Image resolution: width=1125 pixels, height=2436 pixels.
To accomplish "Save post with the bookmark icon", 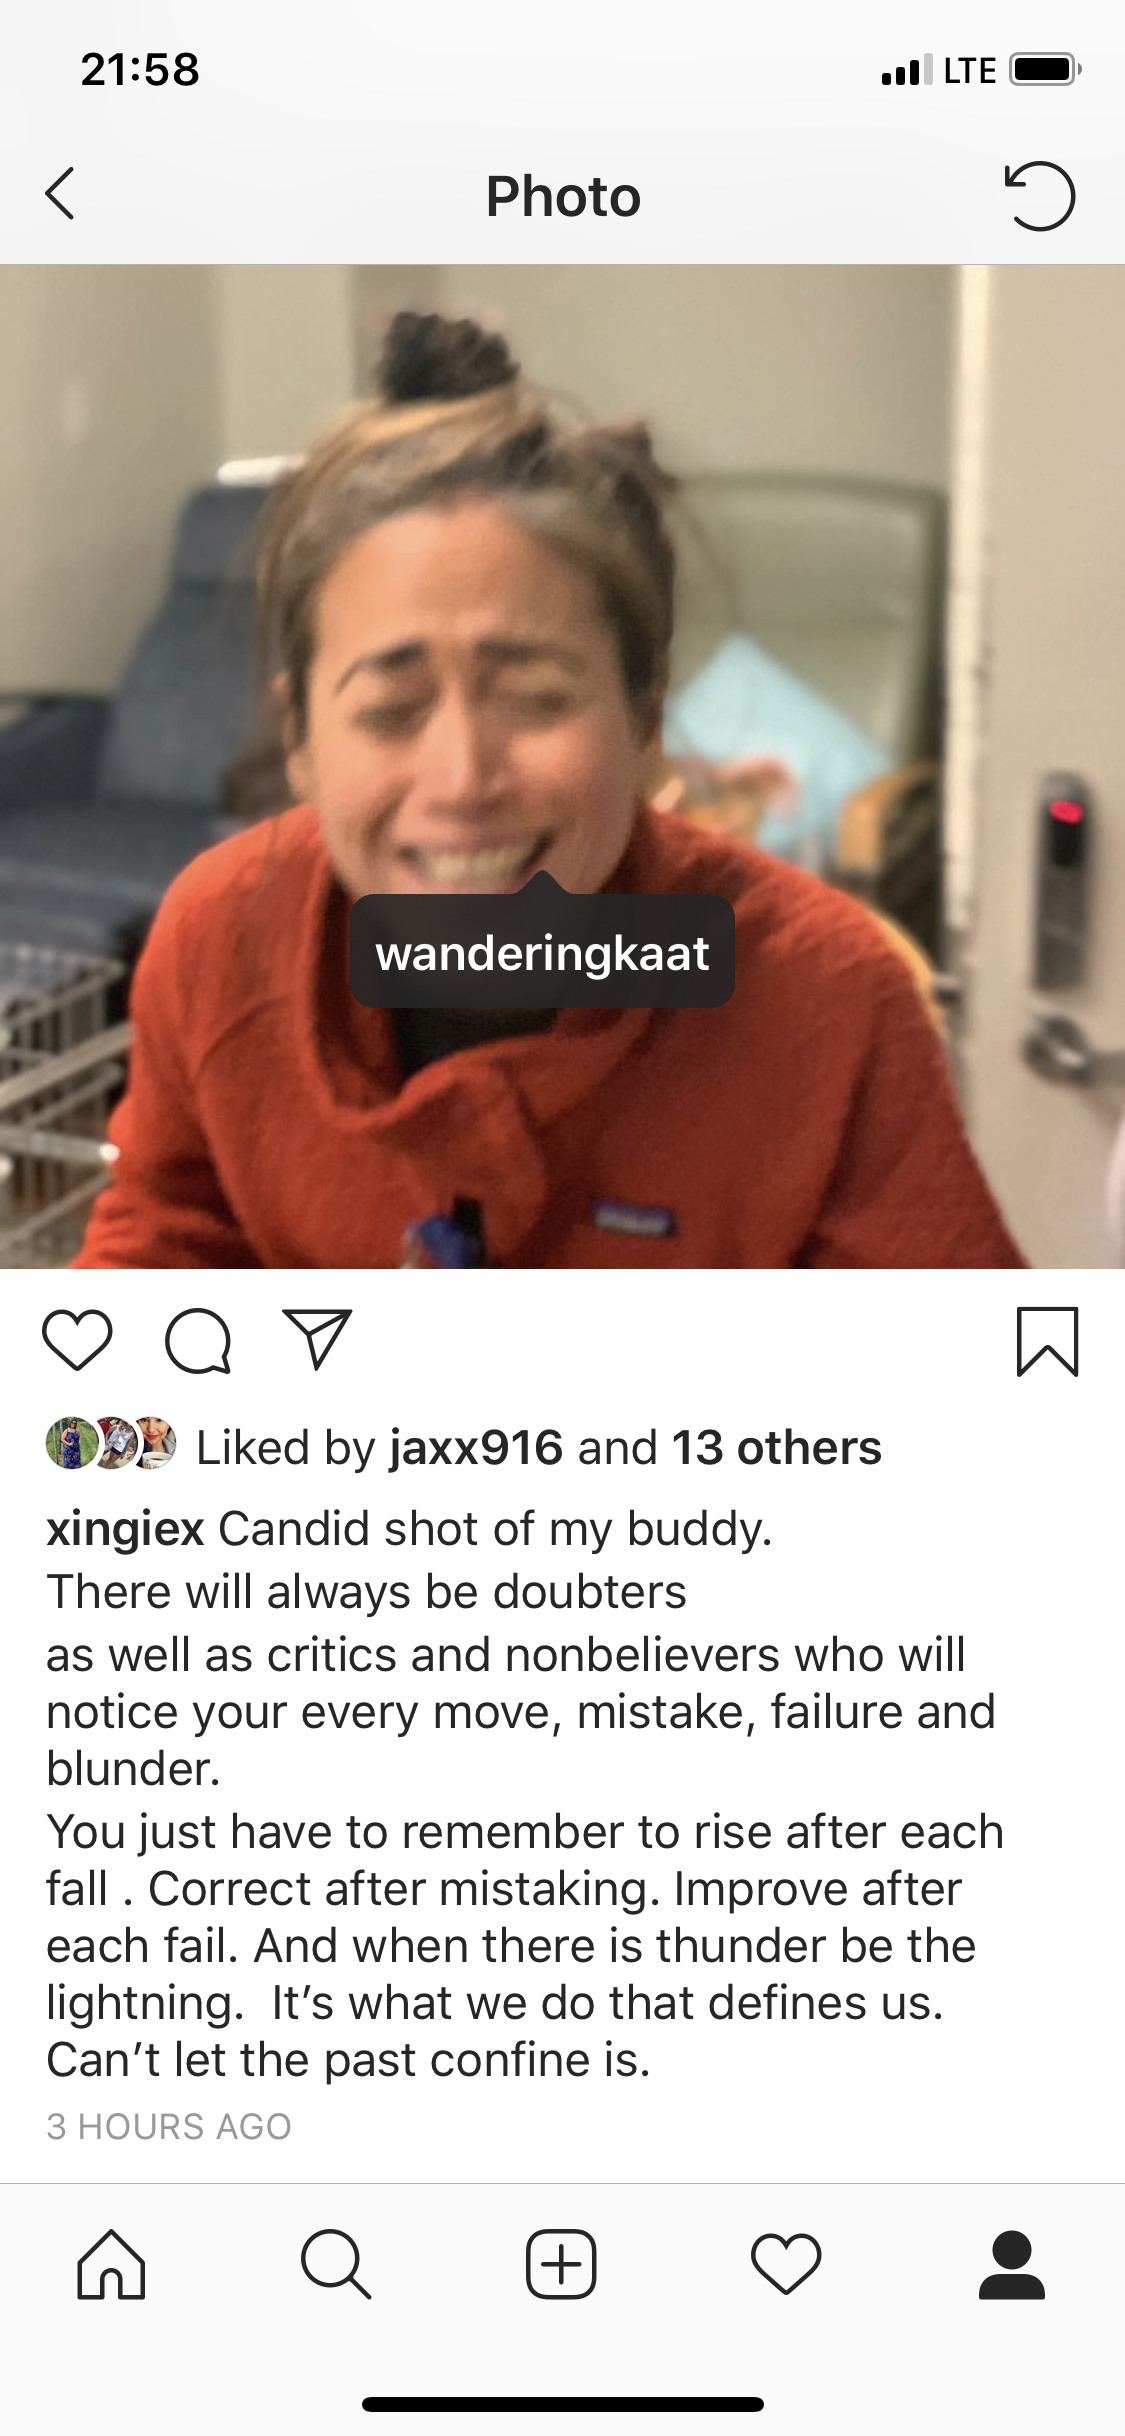I will pos(1047,1341).
